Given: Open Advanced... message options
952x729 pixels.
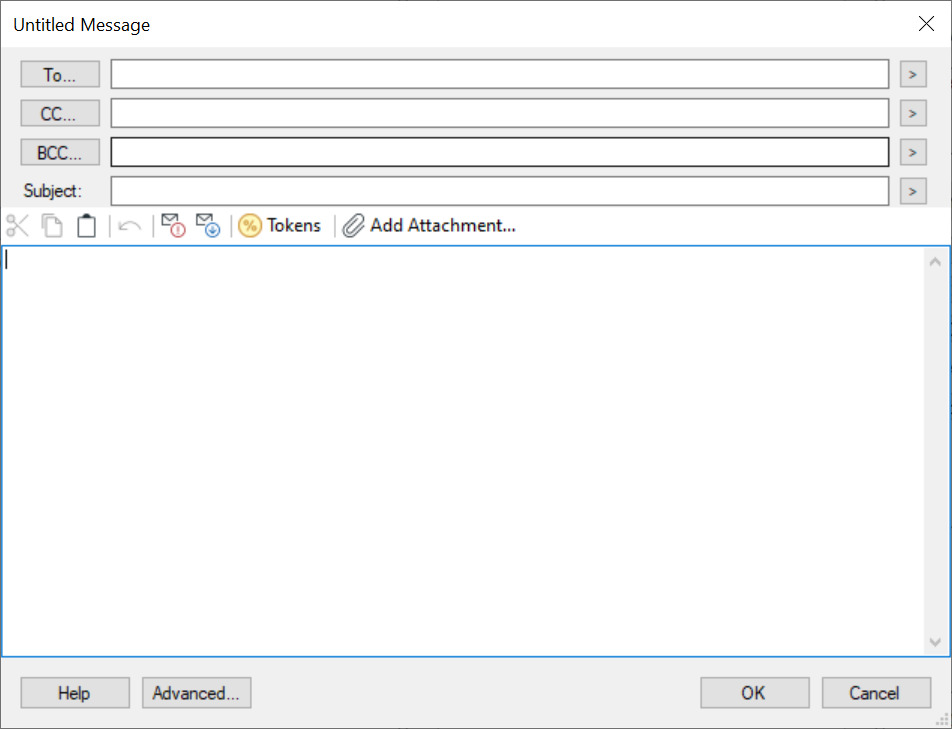Looking at the screenshot, I should (x=196, y=693).
